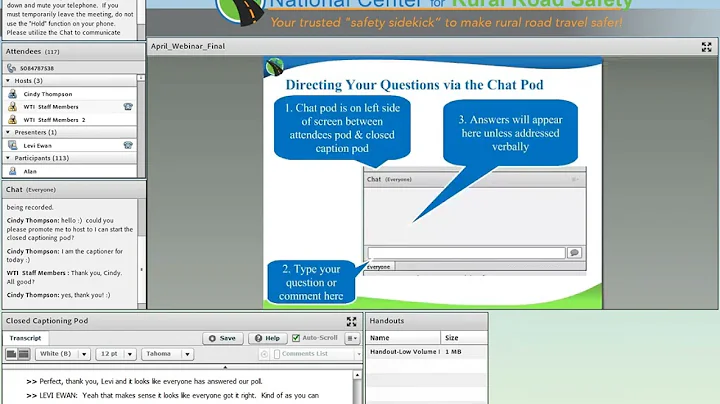Click the telephone status icon beside Levi Ewan

click(x=128, y=145)
